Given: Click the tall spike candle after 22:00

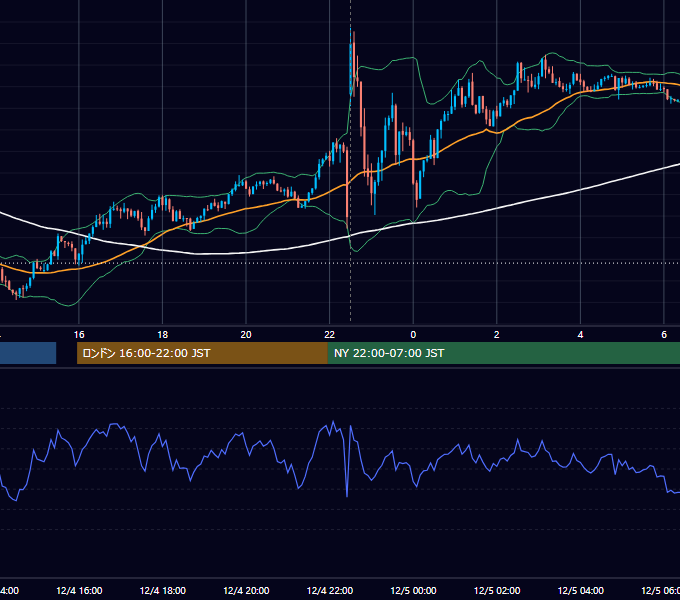Looking at the screenshot, I should 351,63.
